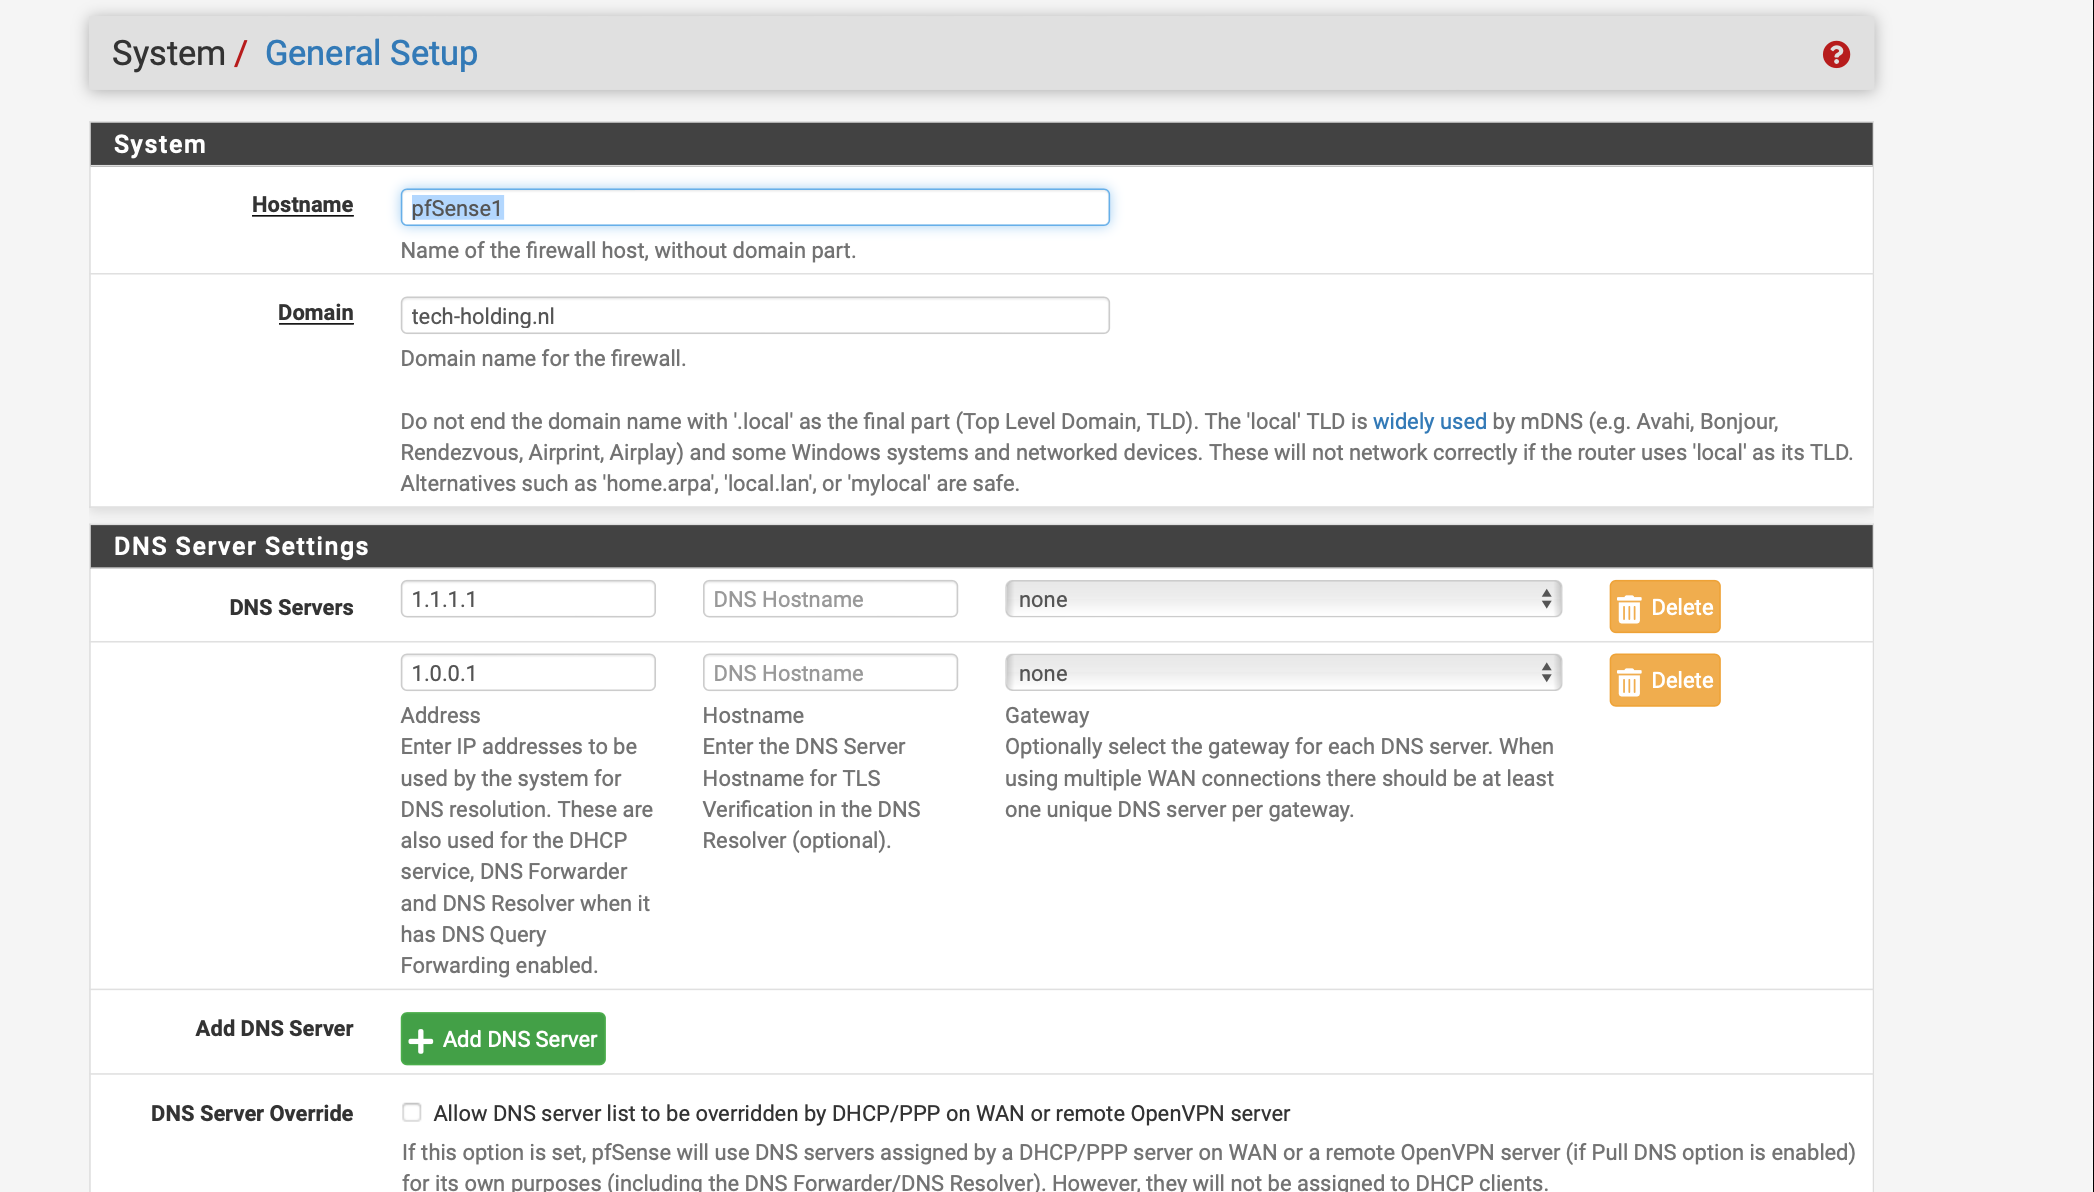Follow the 'widely used' hyperlink
The width and height of the screenshot is (2094, 1192).
point(1429,421)
